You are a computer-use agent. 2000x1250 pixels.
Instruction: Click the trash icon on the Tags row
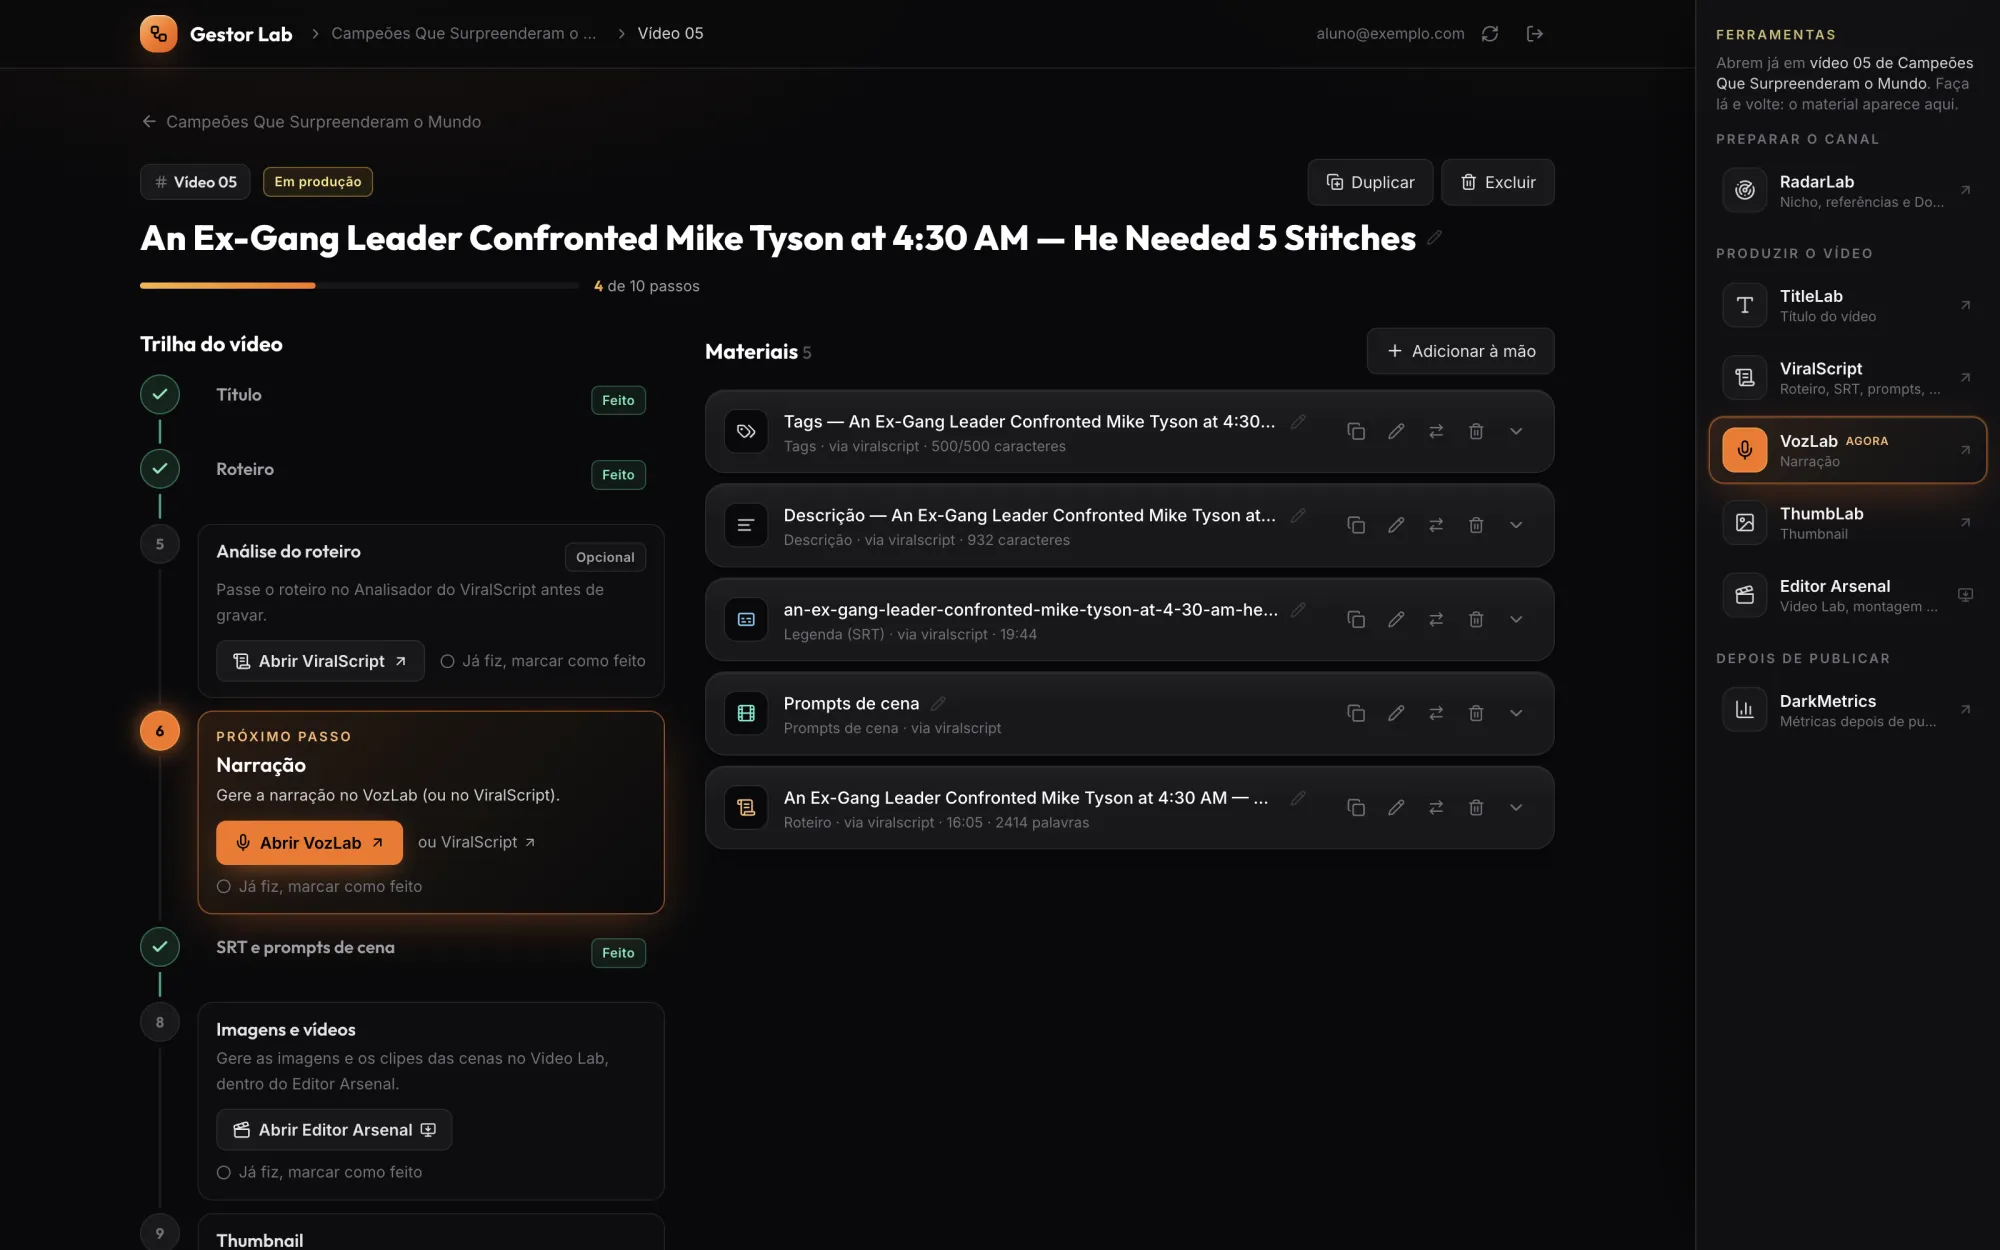click(x=1476, y=431)
